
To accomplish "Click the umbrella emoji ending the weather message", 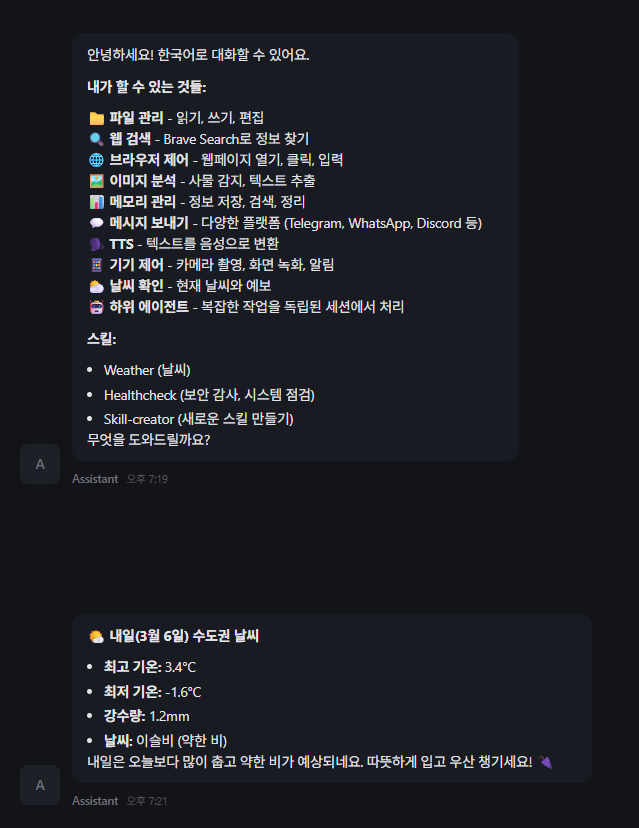I will click(x=546, y=762).
